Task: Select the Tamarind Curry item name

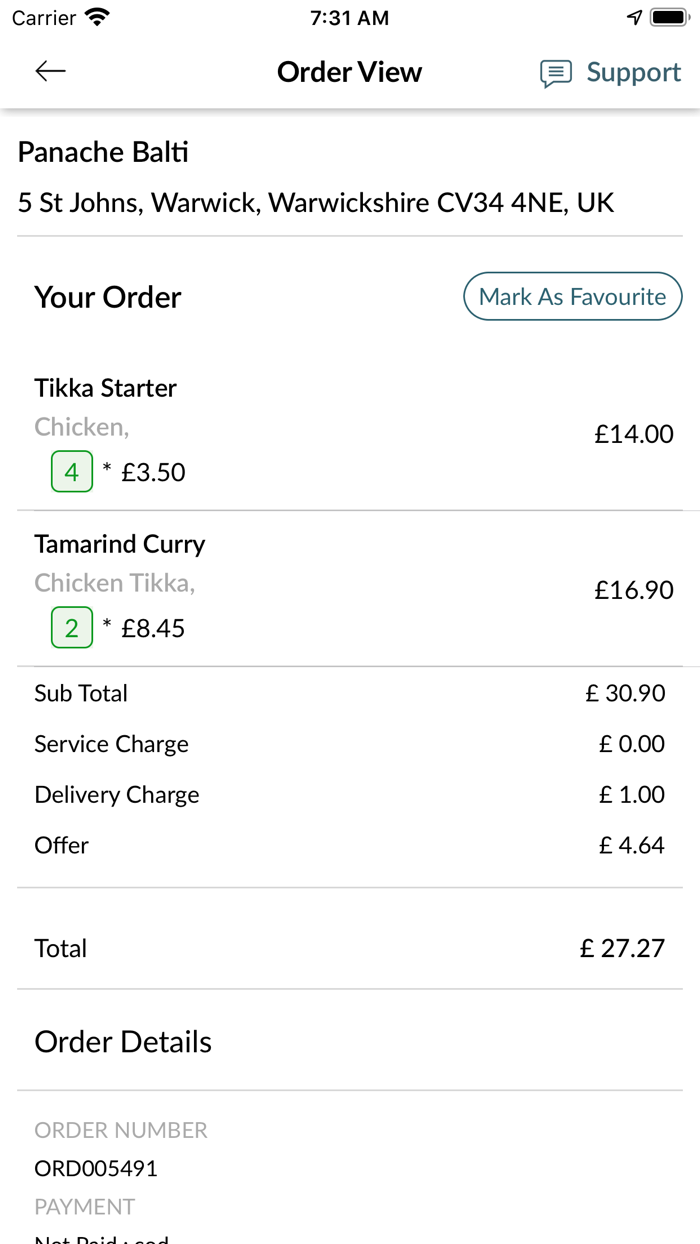Action: (x=119, y=544)
